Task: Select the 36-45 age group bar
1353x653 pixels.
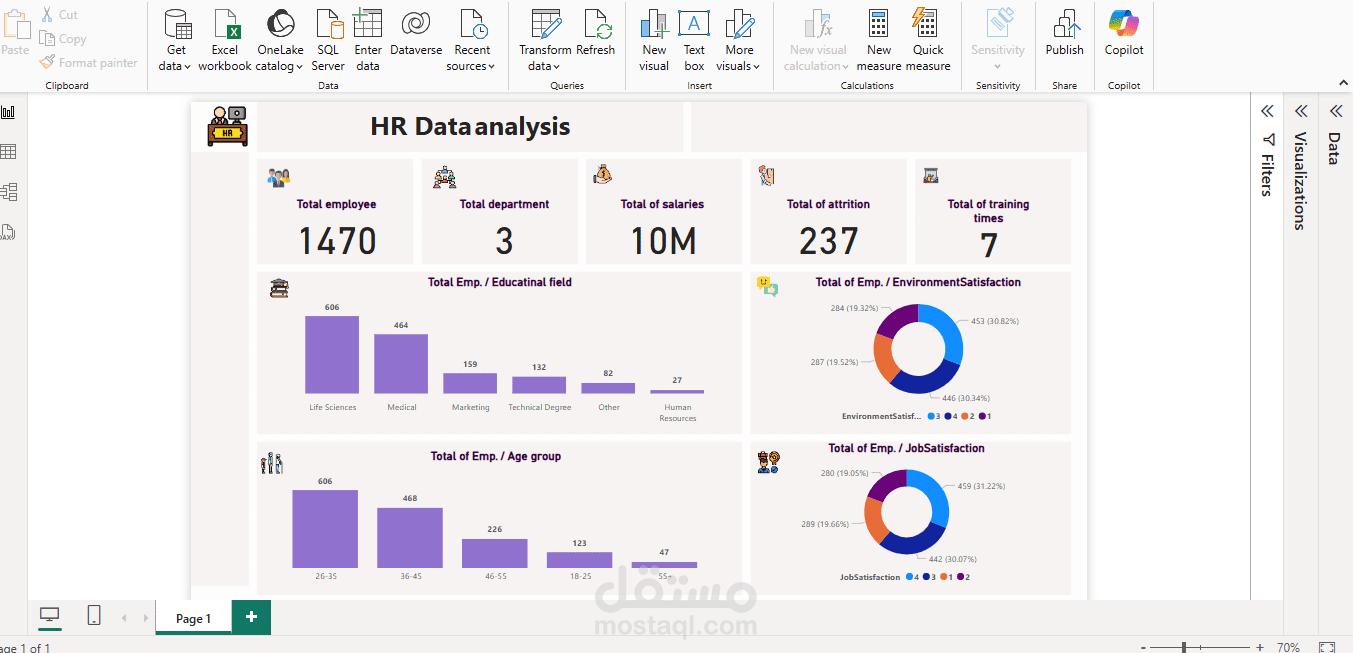Action: point(410,538)
